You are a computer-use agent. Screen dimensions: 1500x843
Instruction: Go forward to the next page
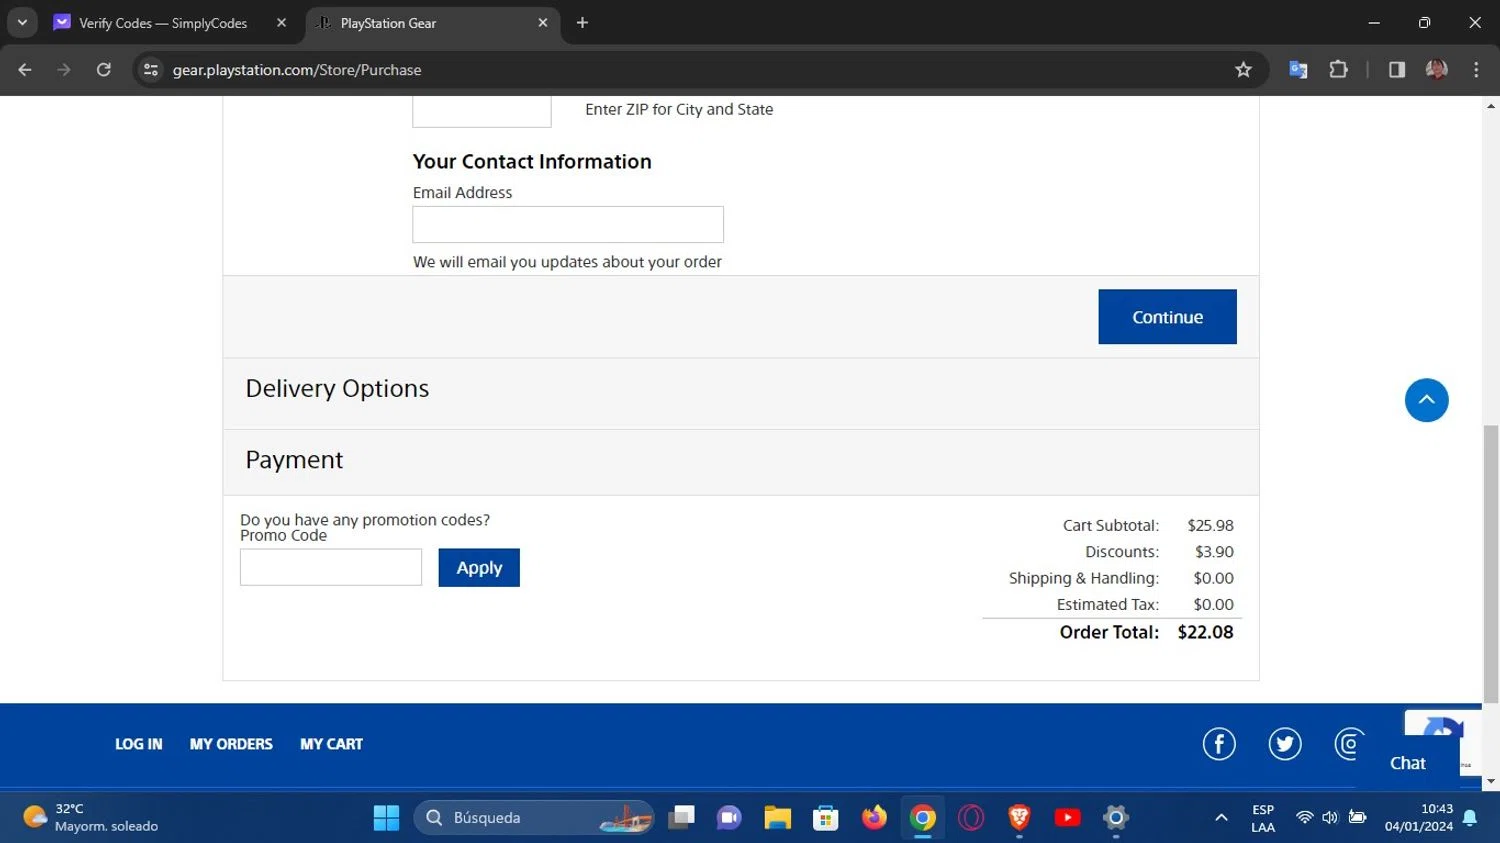[x=64, y=70]
